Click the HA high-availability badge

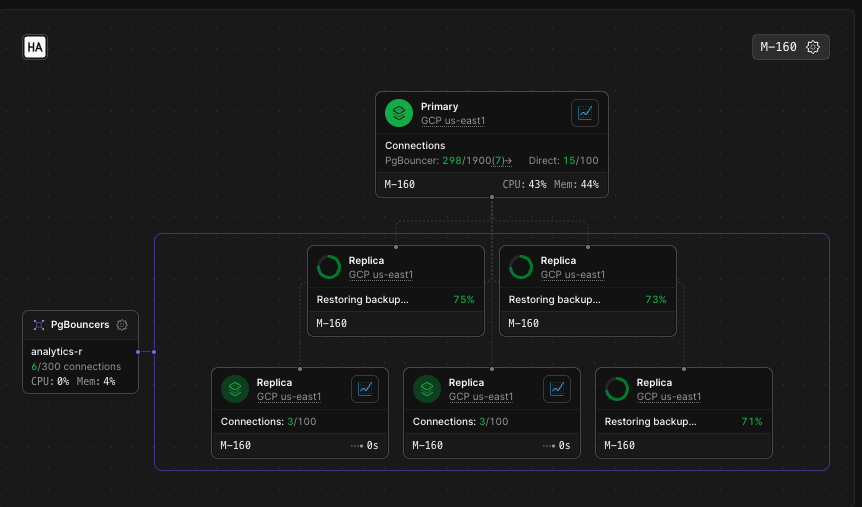pyautogui.click(x=35, y=47)
